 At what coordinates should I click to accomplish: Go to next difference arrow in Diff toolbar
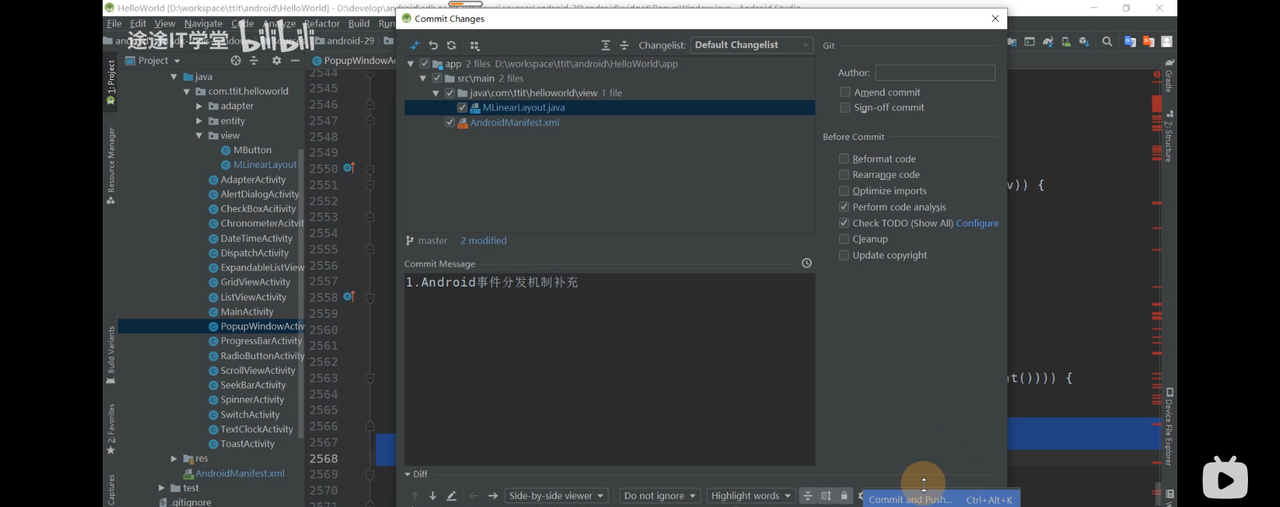433,496
